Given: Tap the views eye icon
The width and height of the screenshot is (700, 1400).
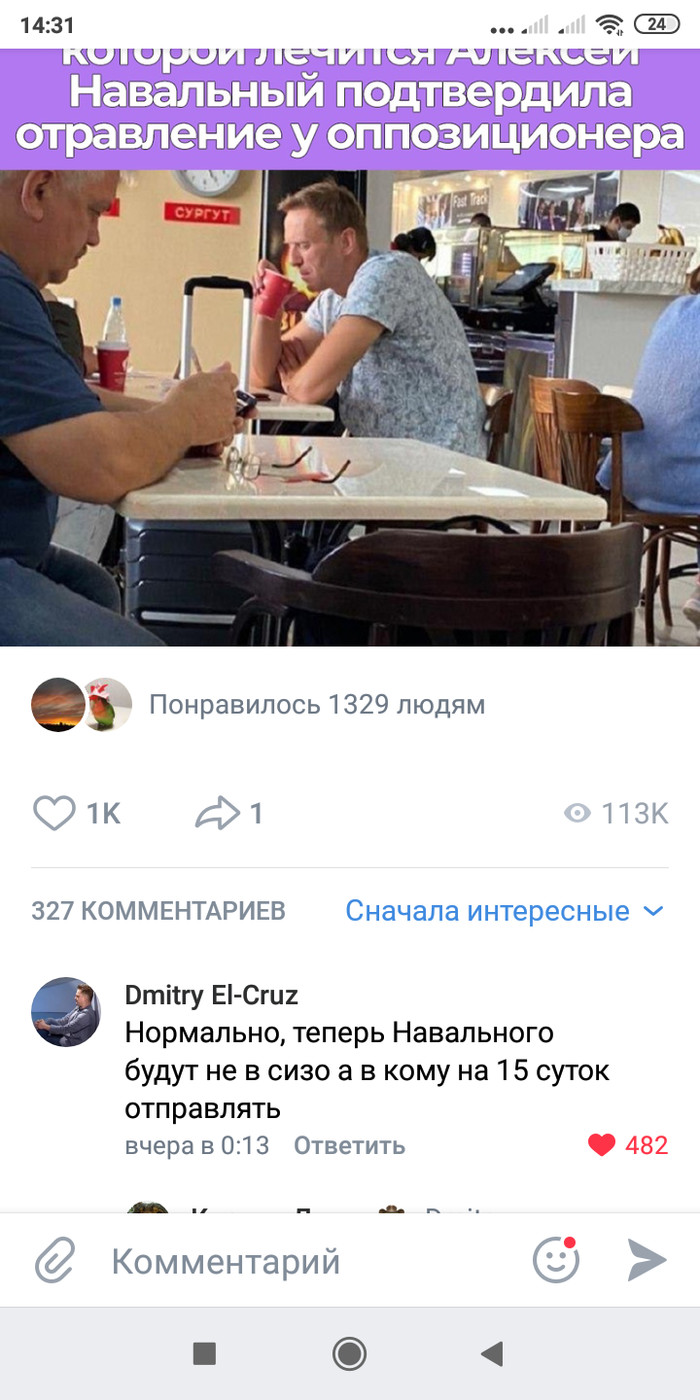Looking at the screenshot, I should click(577, 813).
